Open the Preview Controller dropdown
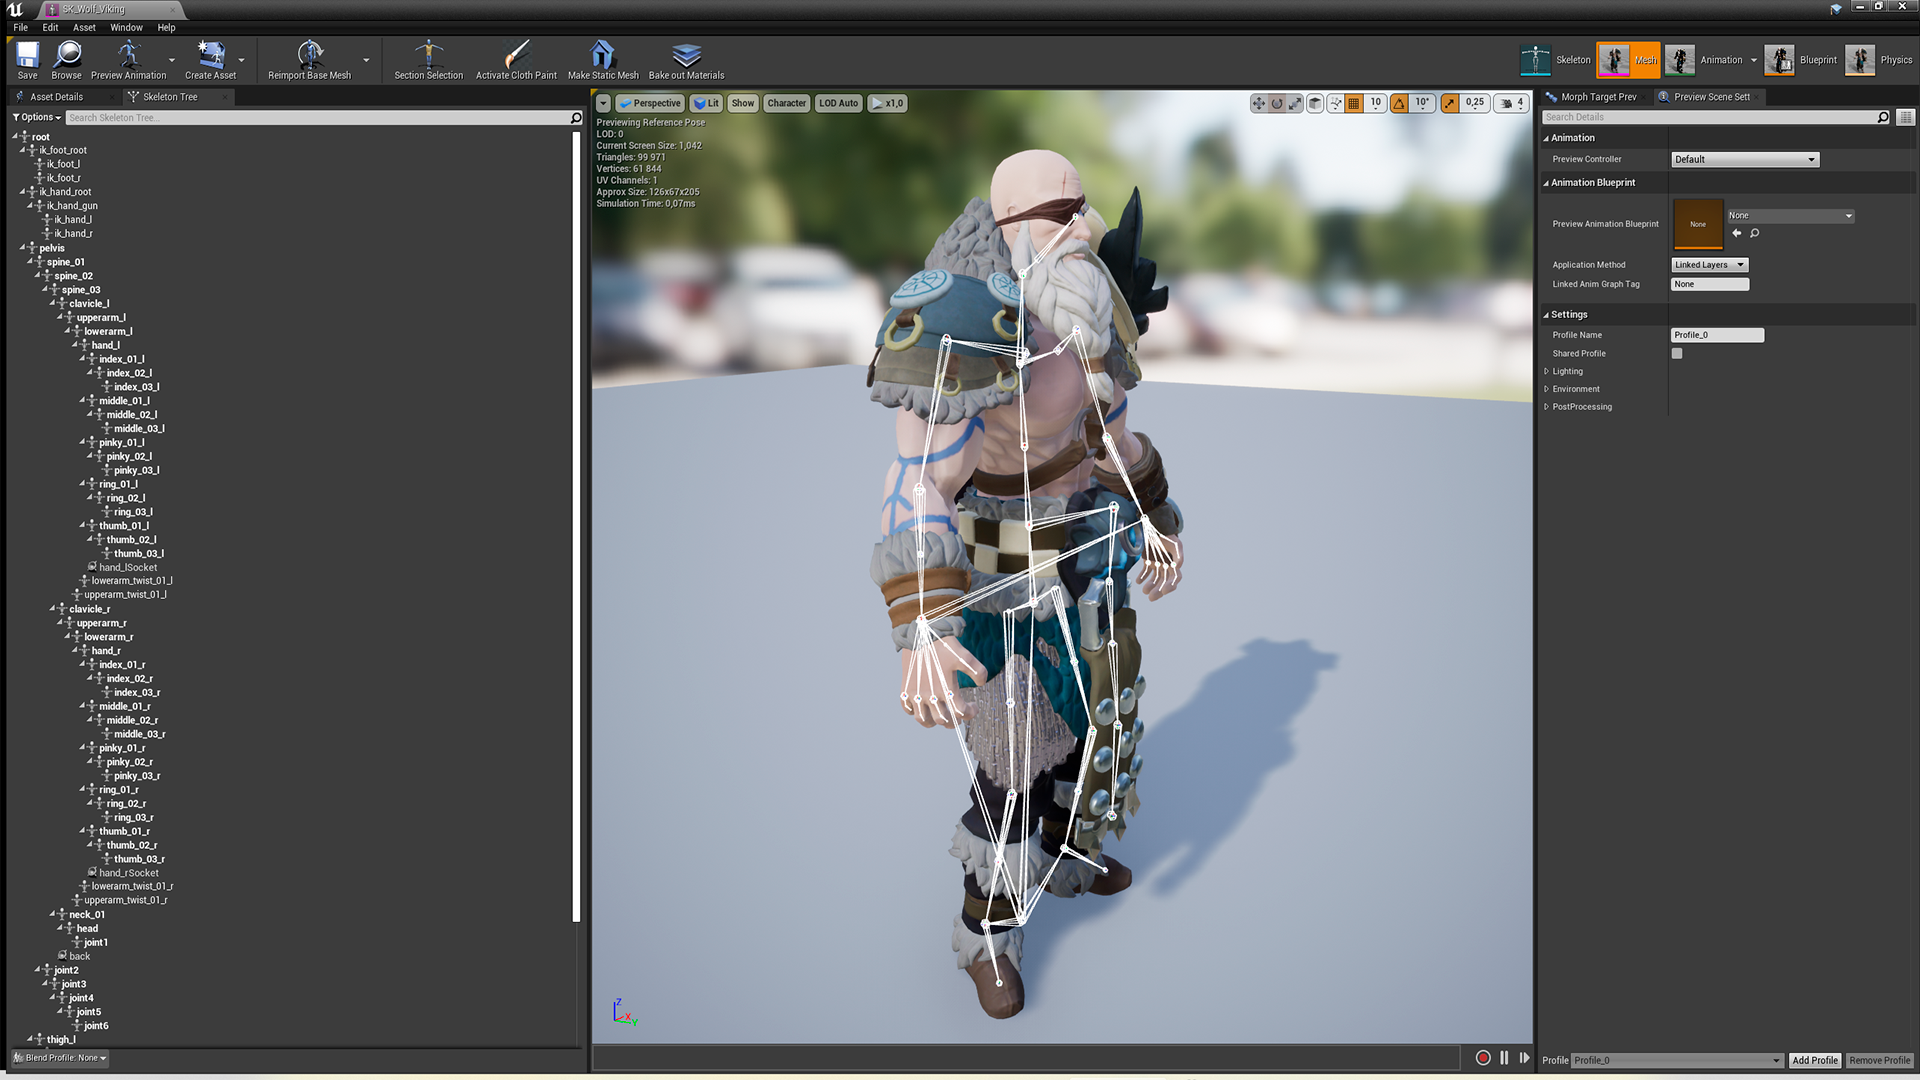The image size is (1920, 1080). 1744,159
